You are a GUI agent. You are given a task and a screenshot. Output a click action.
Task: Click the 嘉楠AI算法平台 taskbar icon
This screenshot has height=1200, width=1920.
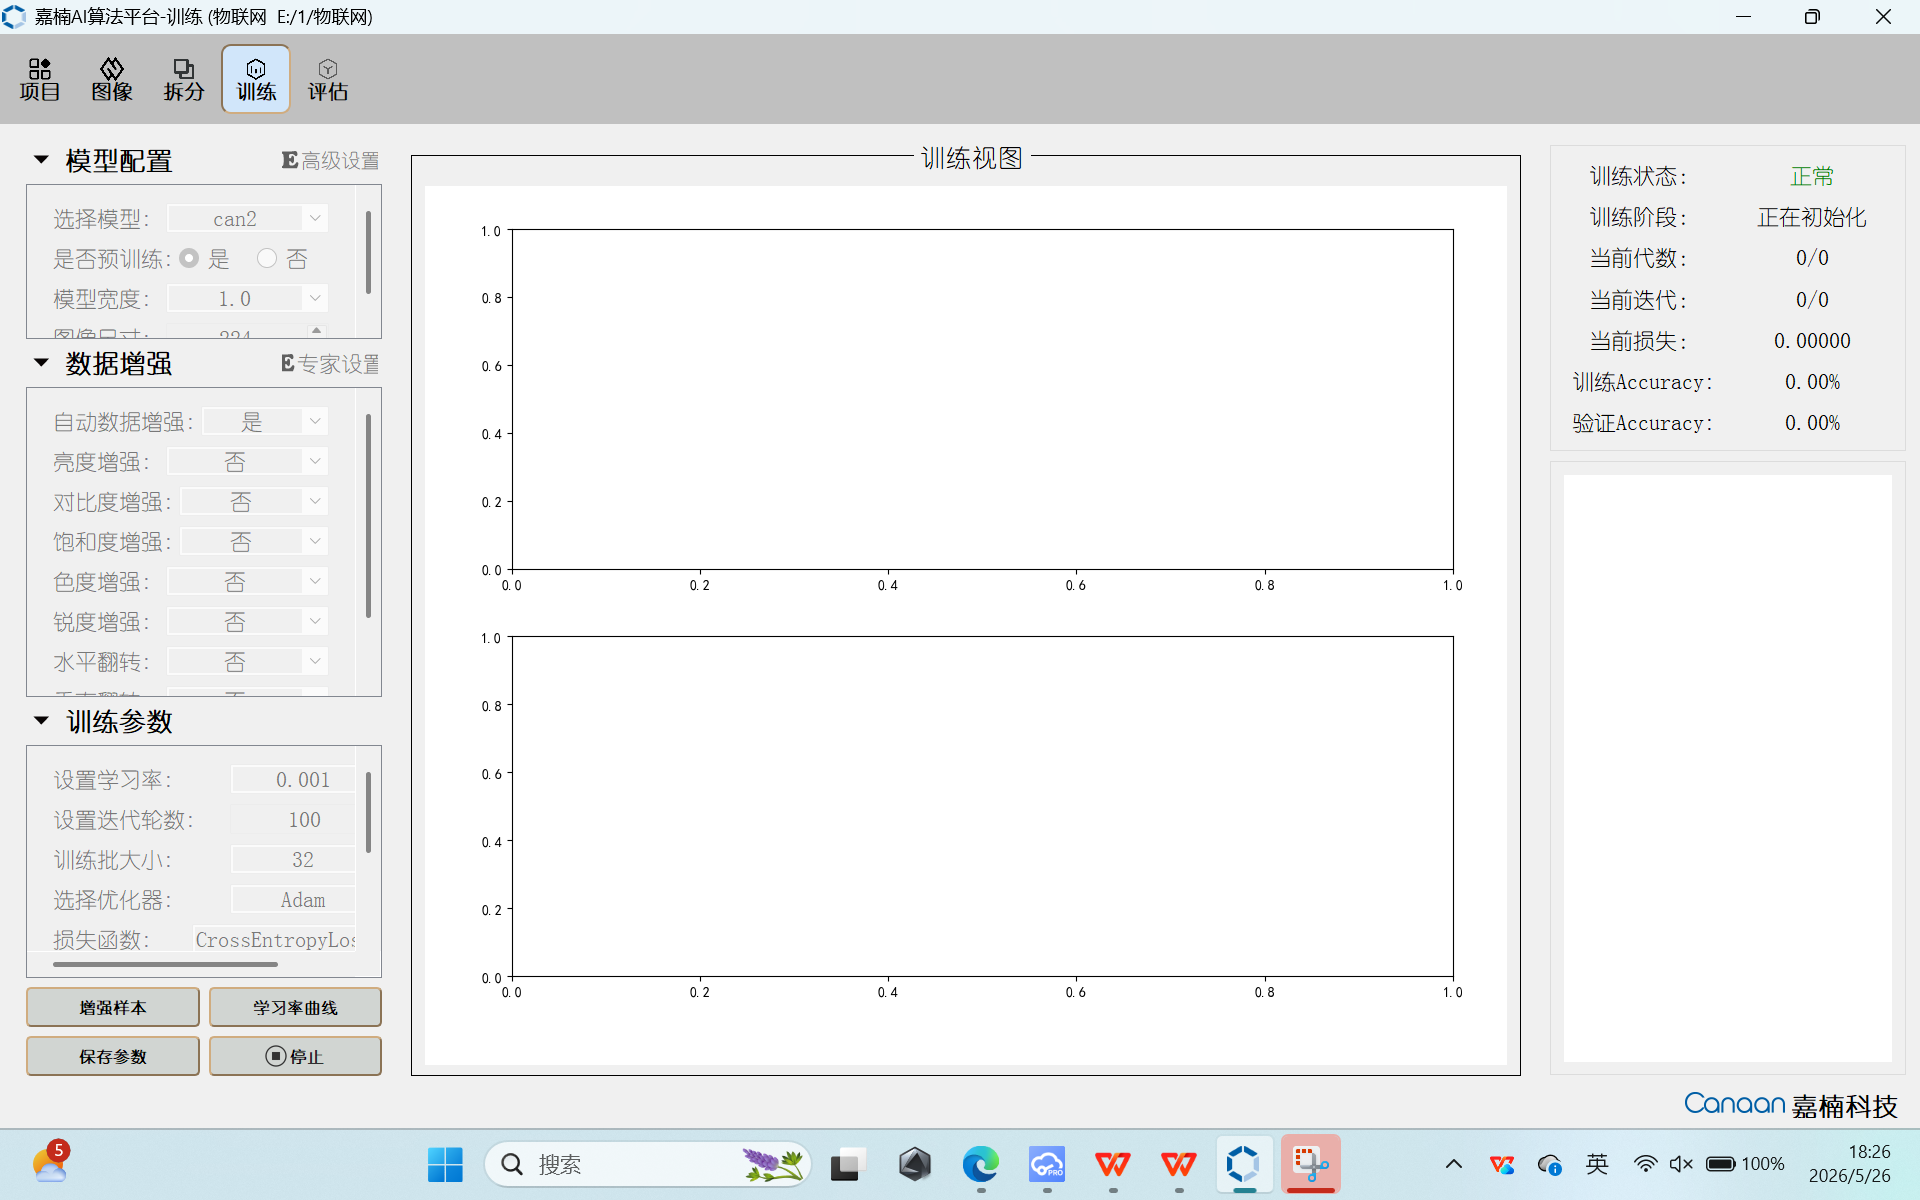(x=1244, y=1164)
